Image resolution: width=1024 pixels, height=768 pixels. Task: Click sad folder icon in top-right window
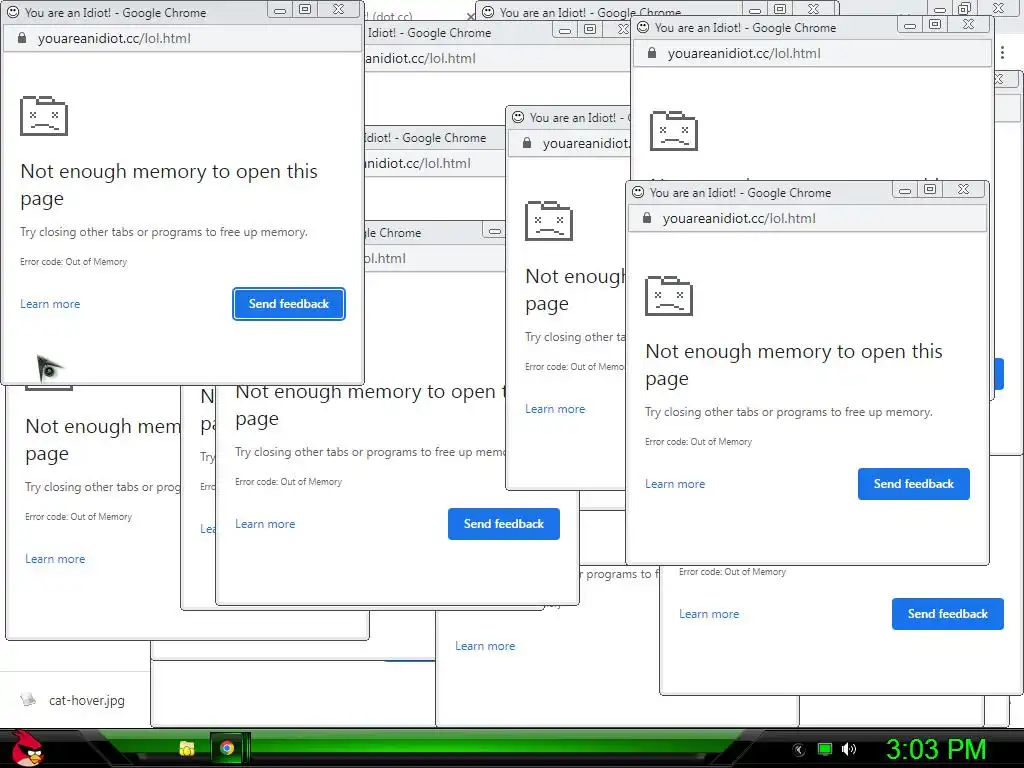(x=674, y=131)
